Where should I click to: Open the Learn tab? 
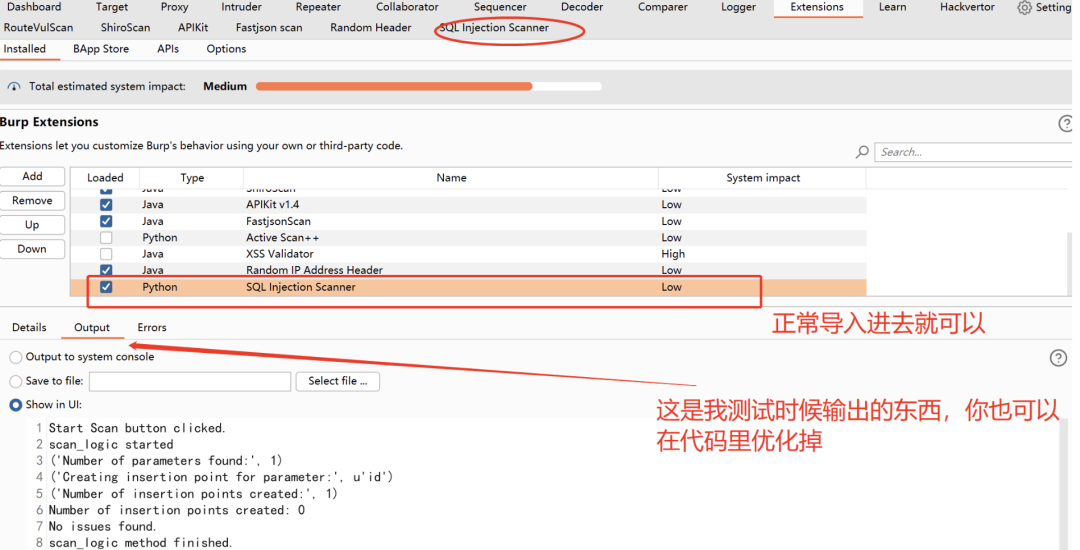click(893, 7)
